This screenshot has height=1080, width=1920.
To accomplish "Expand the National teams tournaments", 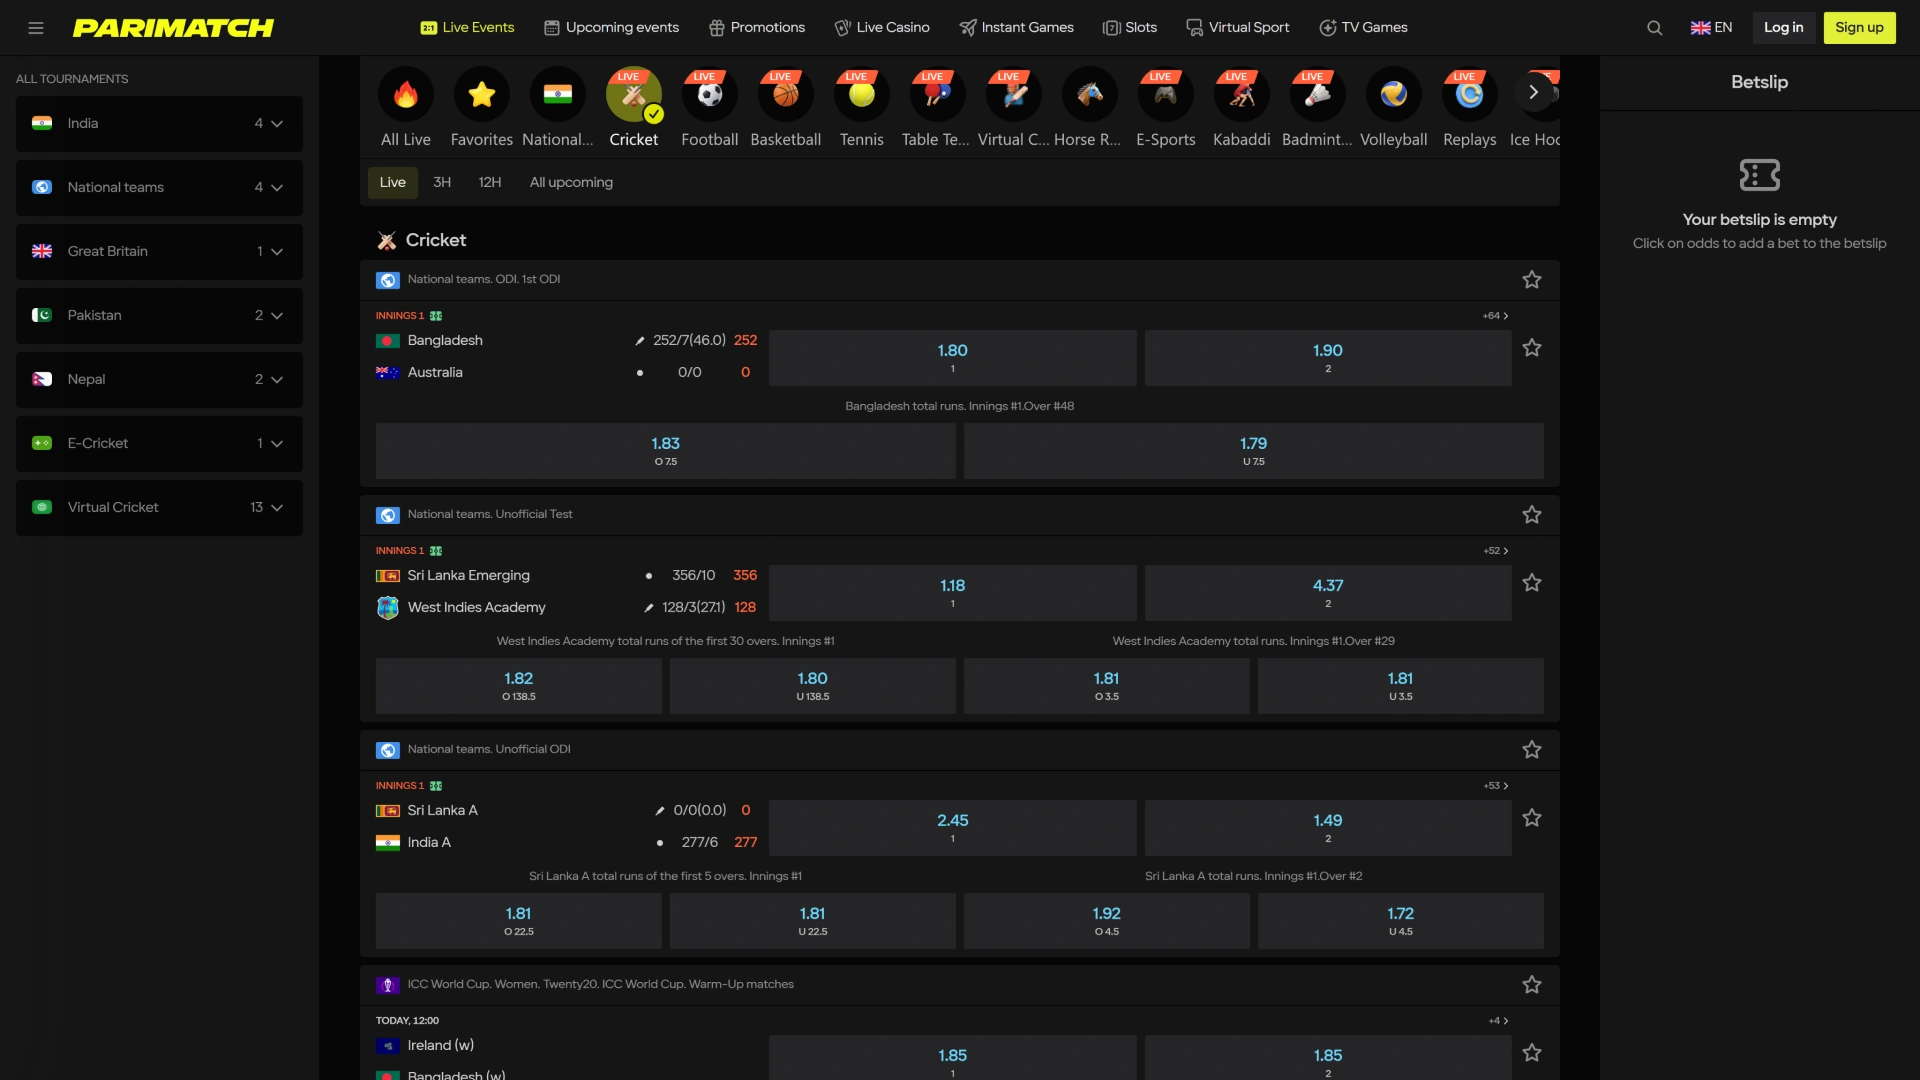I will pos(159,188).
